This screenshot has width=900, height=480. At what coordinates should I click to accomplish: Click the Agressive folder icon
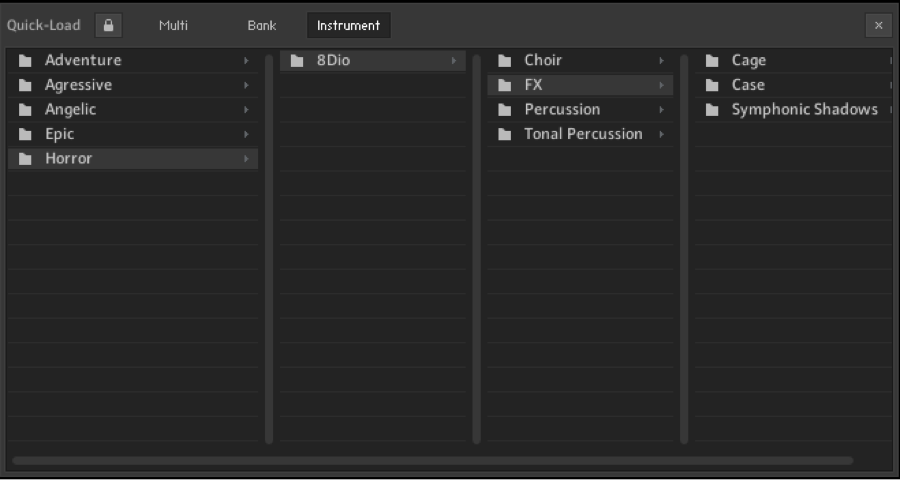[x=25, y=86]
